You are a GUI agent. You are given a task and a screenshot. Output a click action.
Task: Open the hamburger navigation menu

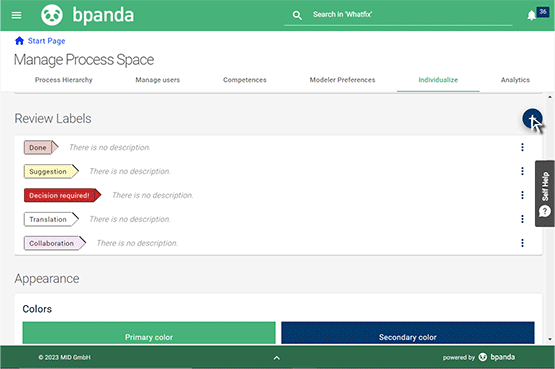tap(16, 15)
